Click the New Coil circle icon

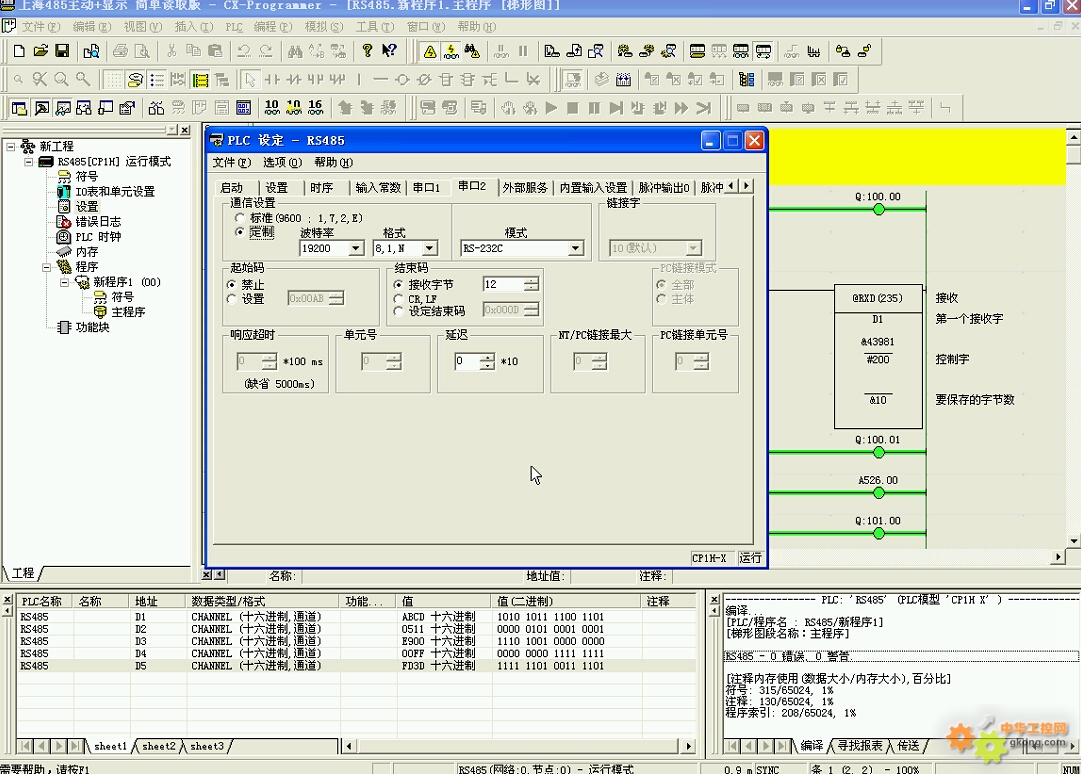coord(402,79)
